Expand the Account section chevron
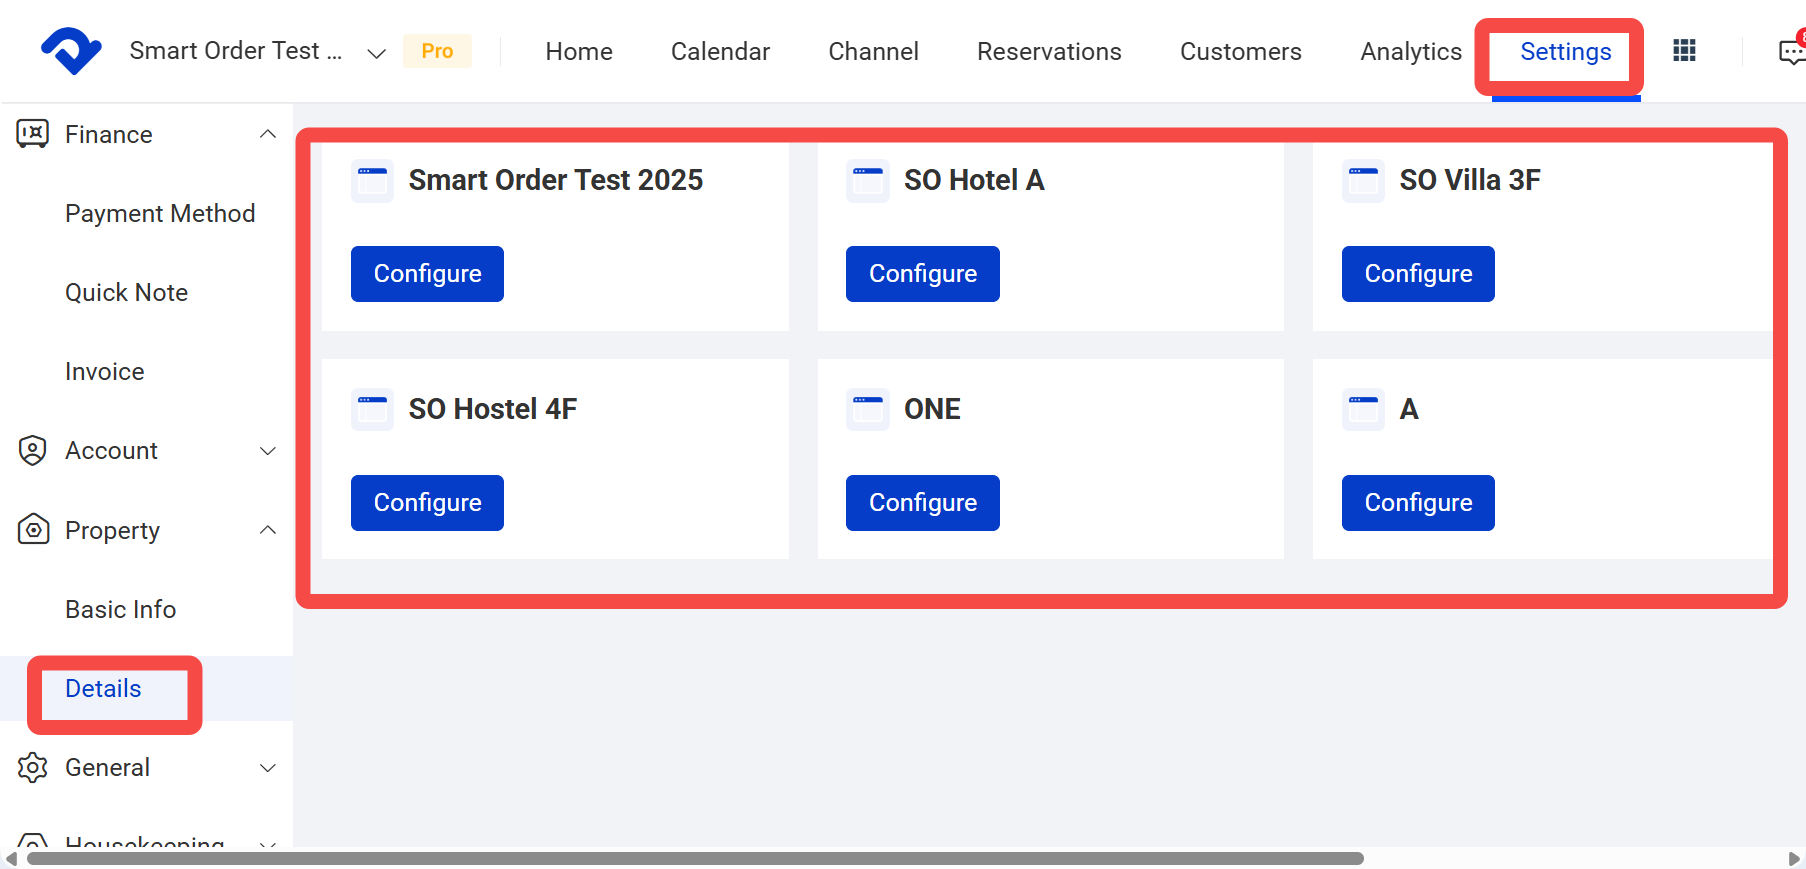Viewport: 1806px width, 869px height. (x=268, y=451)
